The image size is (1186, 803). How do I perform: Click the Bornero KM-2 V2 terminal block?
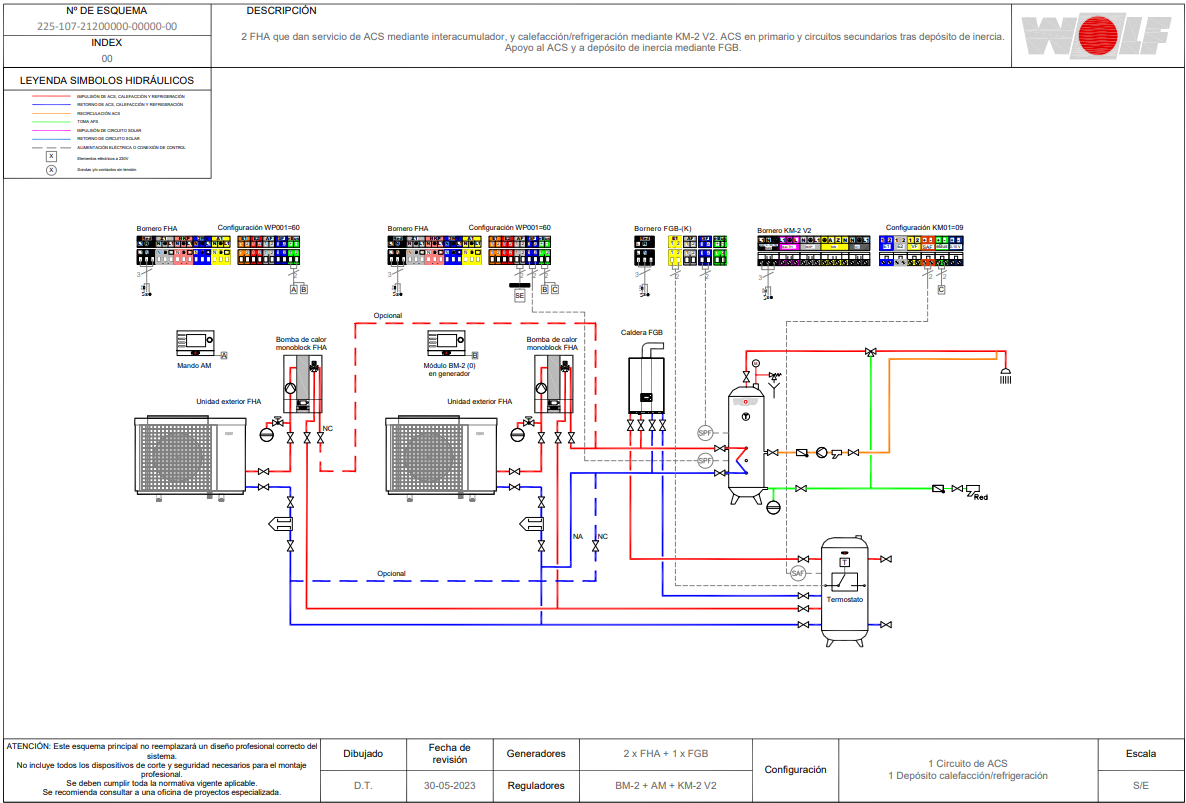[813, 251]
